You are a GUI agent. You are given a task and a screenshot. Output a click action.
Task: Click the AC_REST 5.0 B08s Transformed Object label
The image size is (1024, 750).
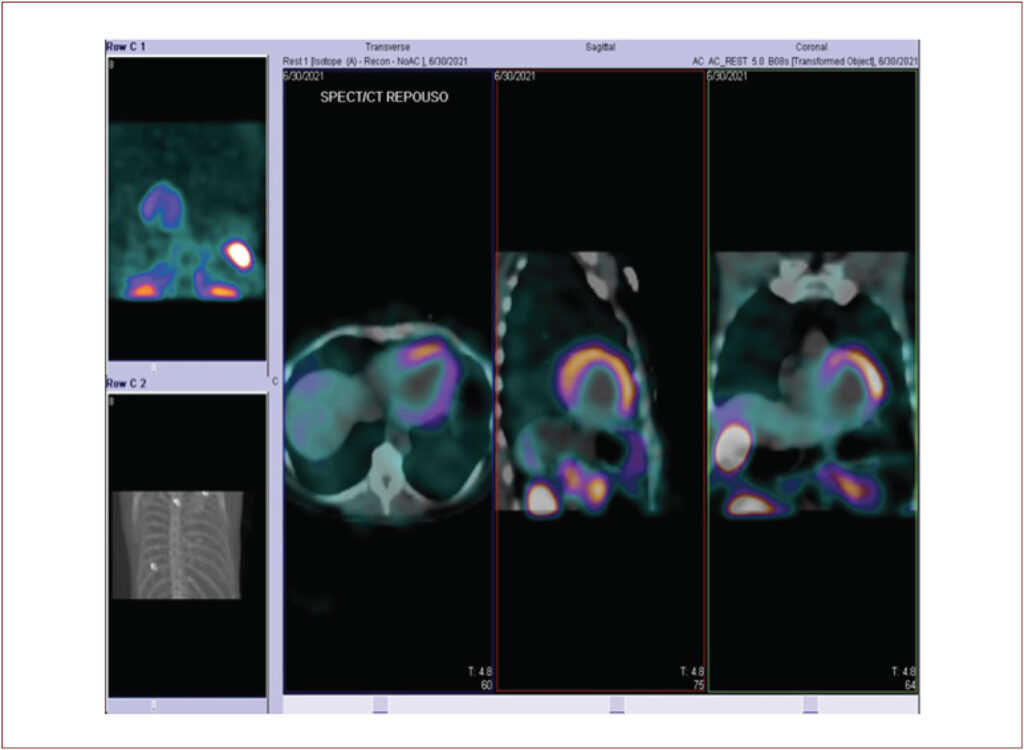(805, 61)
